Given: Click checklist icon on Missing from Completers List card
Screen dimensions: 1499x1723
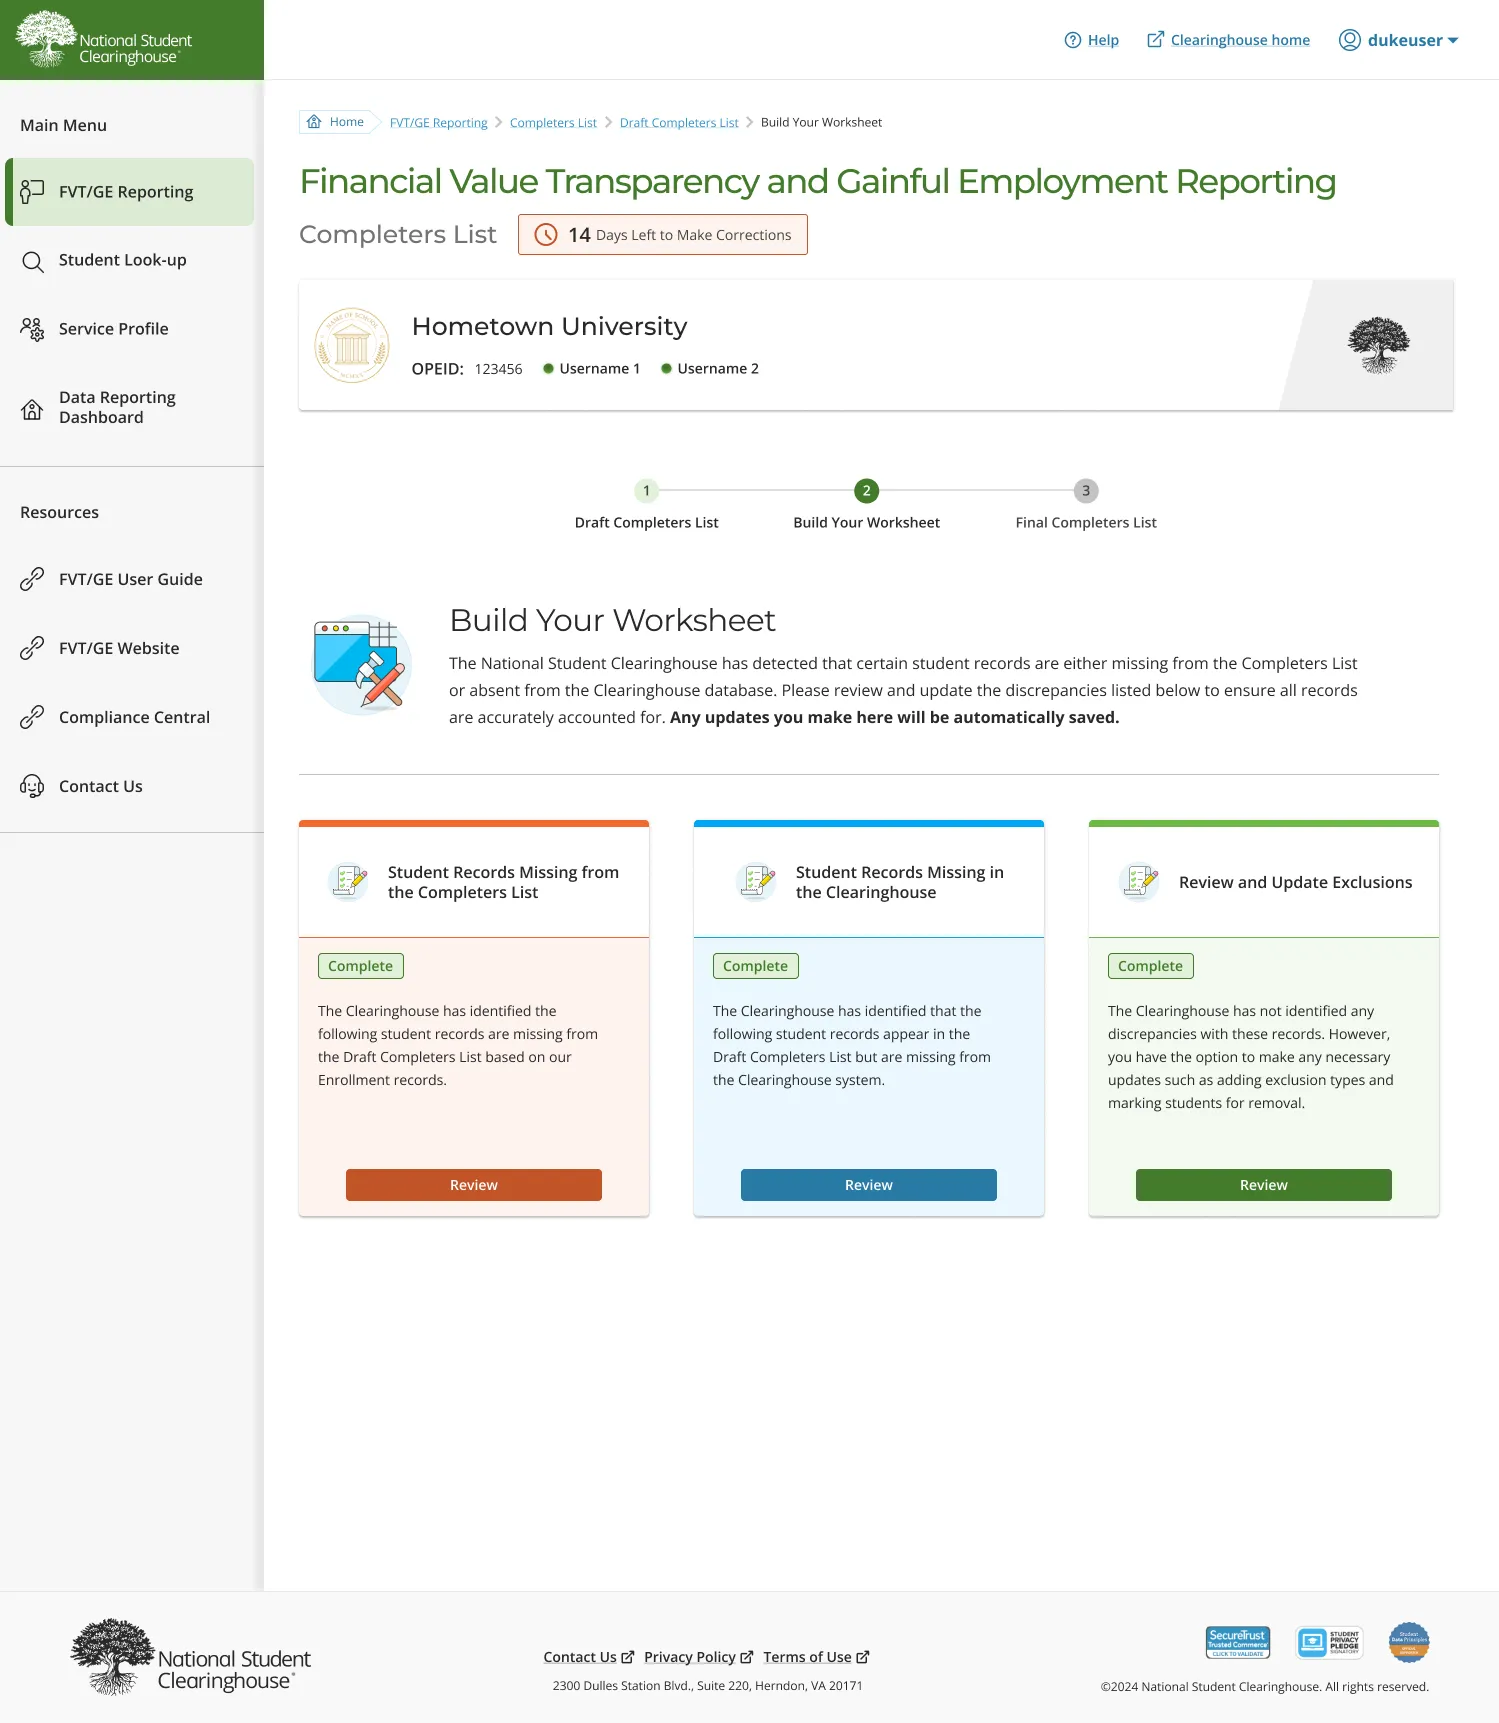Looking at the screenshot, I should [349, 881].
